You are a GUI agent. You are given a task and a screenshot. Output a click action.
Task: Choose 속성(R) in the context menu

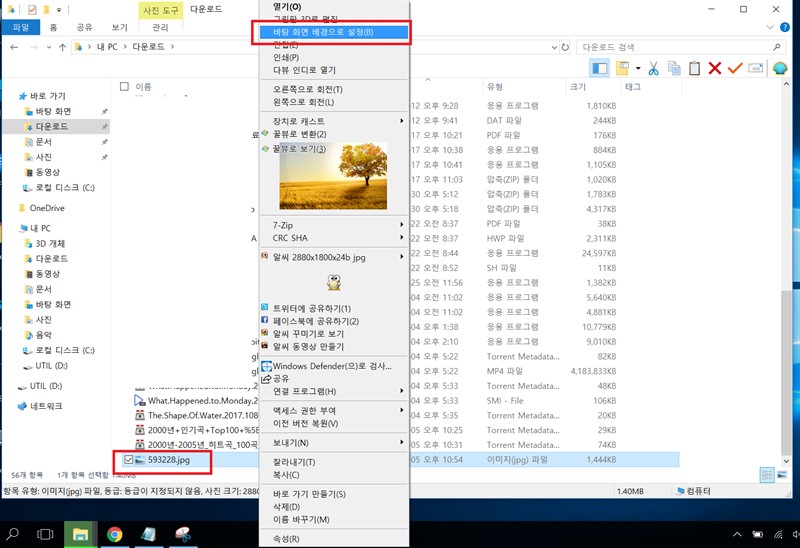click(334, 539)
